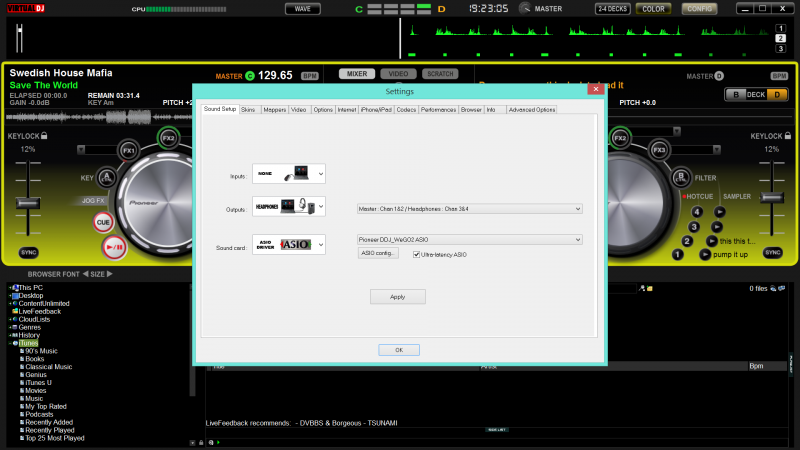800x450 pixels.
Task: Open the Outputs headphones dropdown
Action: [x=289, y=206]
